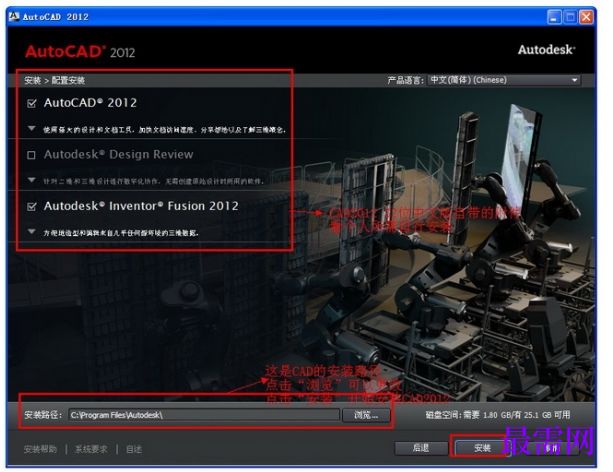
Task: Expand details arrow under Inventor Fusion 2012
Action: (x=32, y=232)
